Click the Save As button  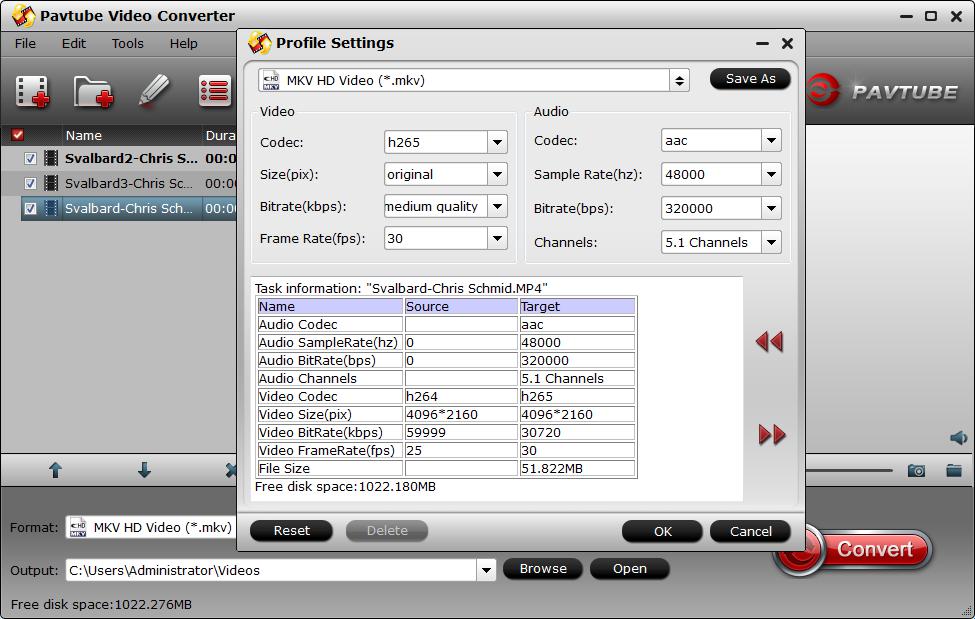(x=750, y=79)
